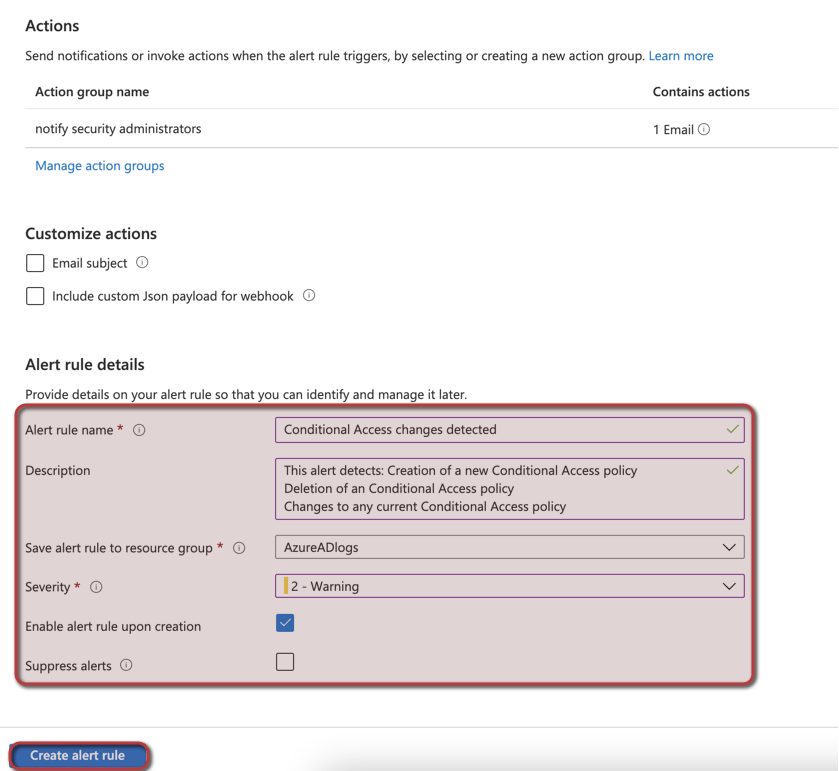The image size is (839, 771).
Task: Check Include custom Json payload for webhook
Action: [35, 296]
